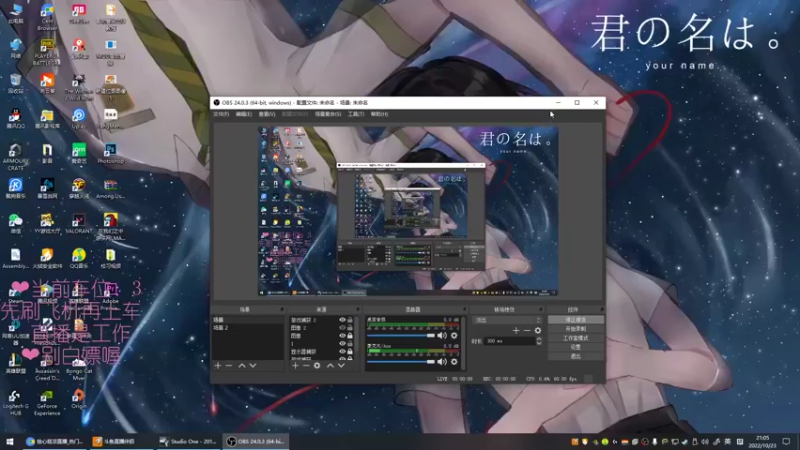The image size is (800, 450).
Task: Open the 编辑(E) menu in OBS
Action: (244, 114)
